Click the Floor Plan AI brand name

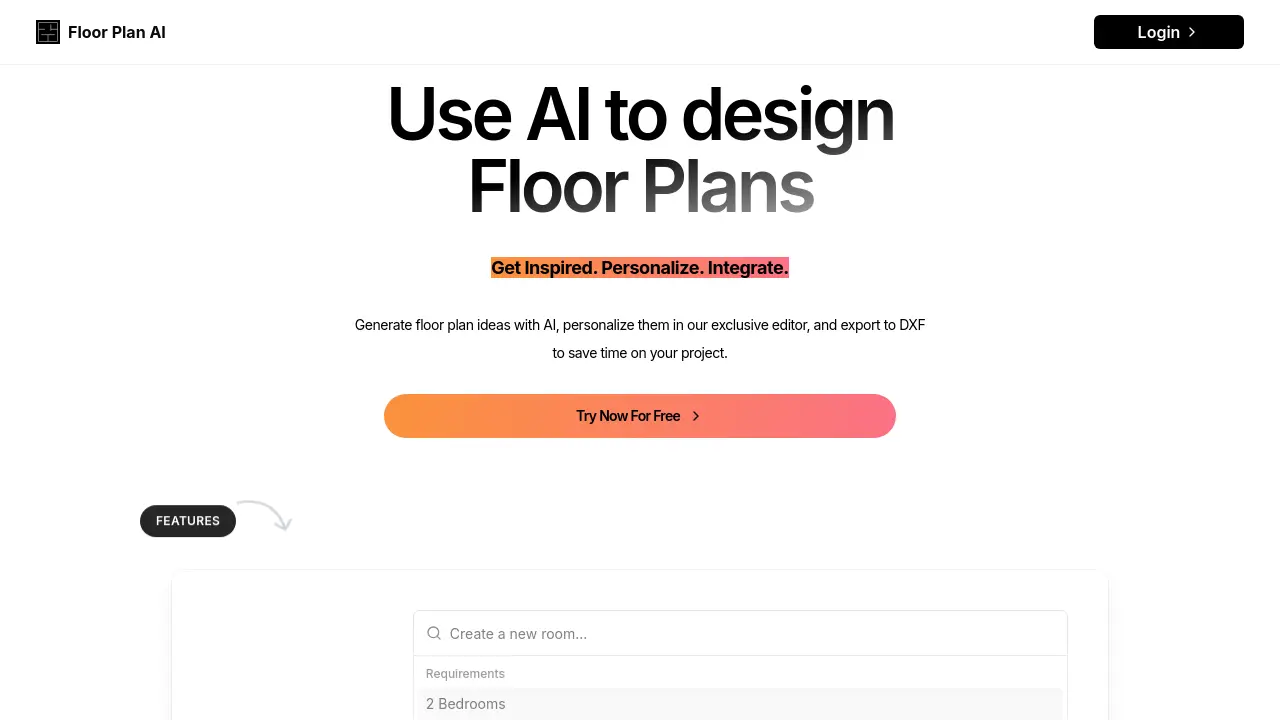(x=116, y=32)
